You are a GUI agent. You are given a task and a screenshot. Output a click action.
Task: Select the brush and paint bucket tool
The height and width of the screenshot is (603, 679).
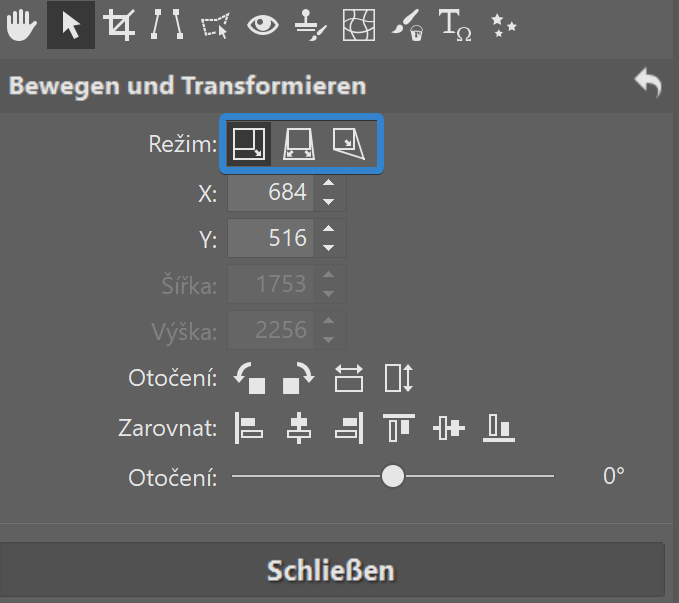coord(407,25)
